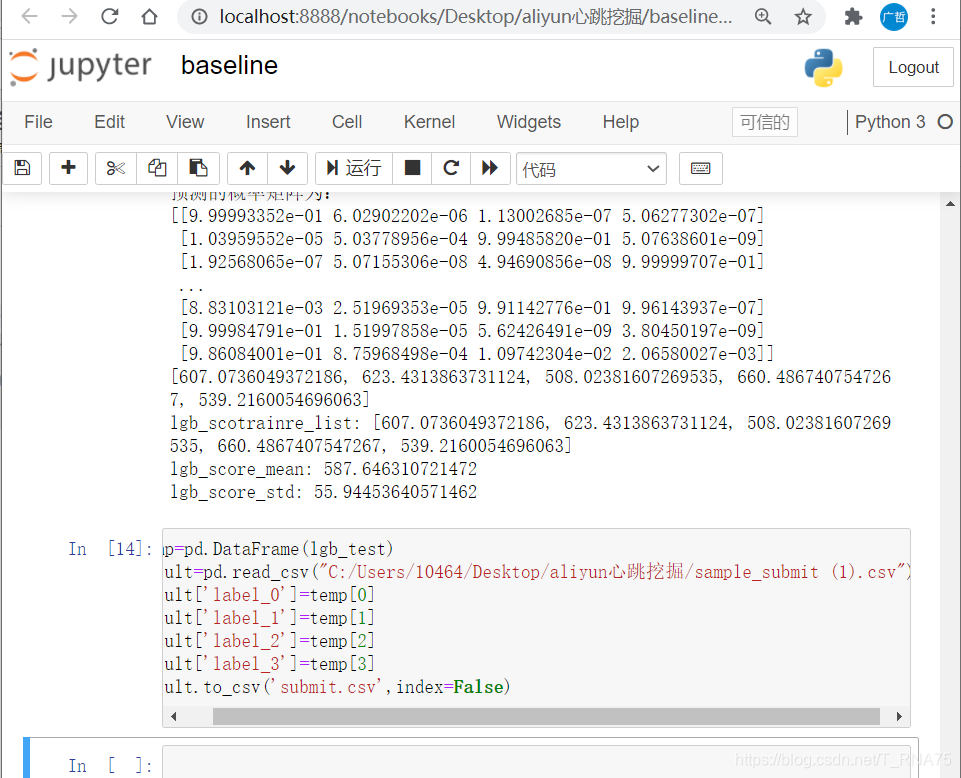Open the Edit menu
The image size is (961, 778).
pos(109,122)
